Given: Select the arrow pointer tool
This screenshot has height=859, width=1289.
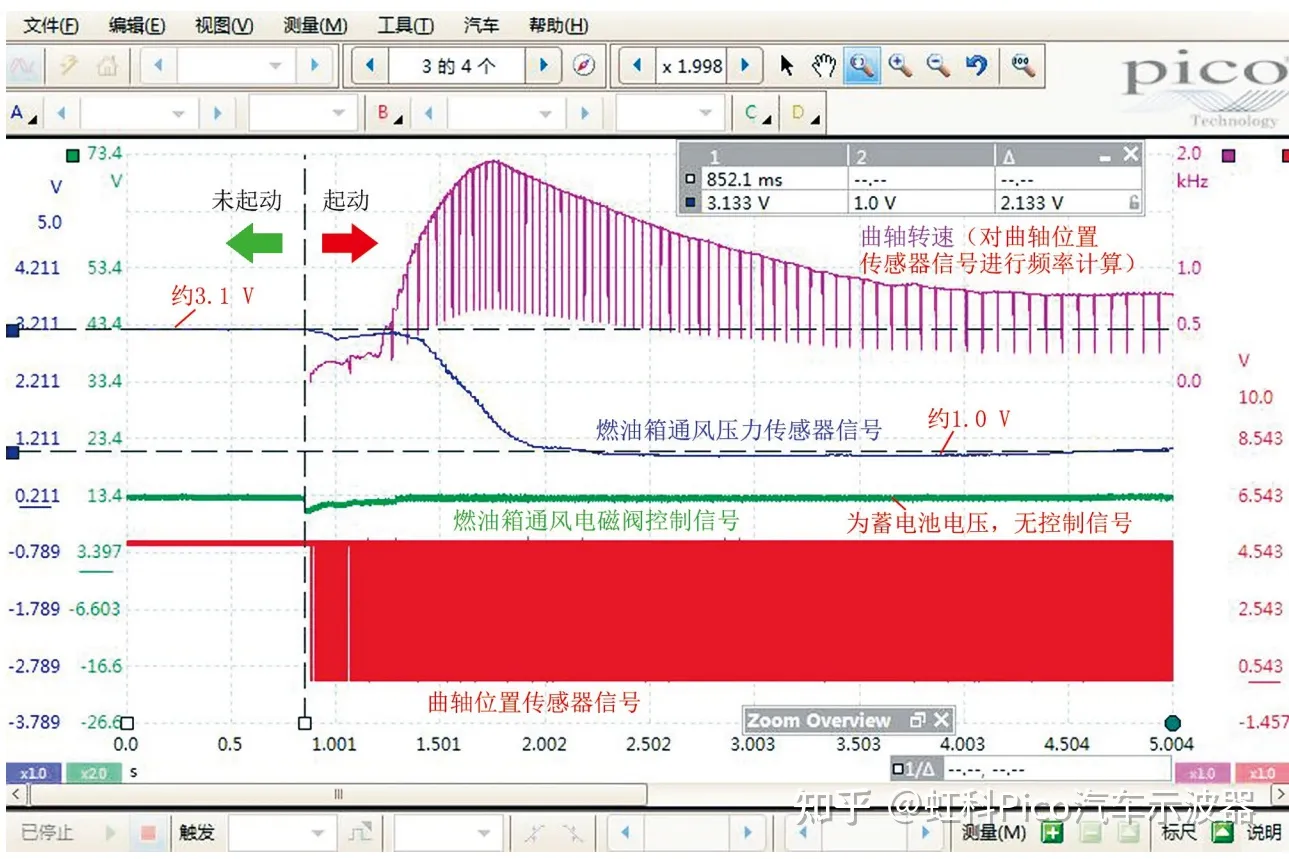Looking at the screenshot, I should [x=787, y=66].
